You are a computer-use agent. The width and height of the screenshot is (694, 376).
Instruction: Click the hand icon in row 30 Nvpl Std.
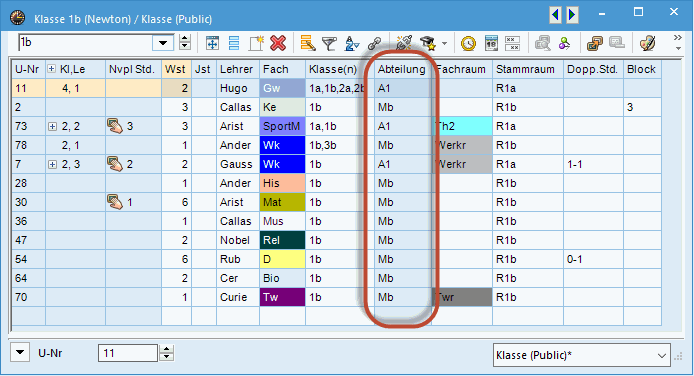[115, 203]
